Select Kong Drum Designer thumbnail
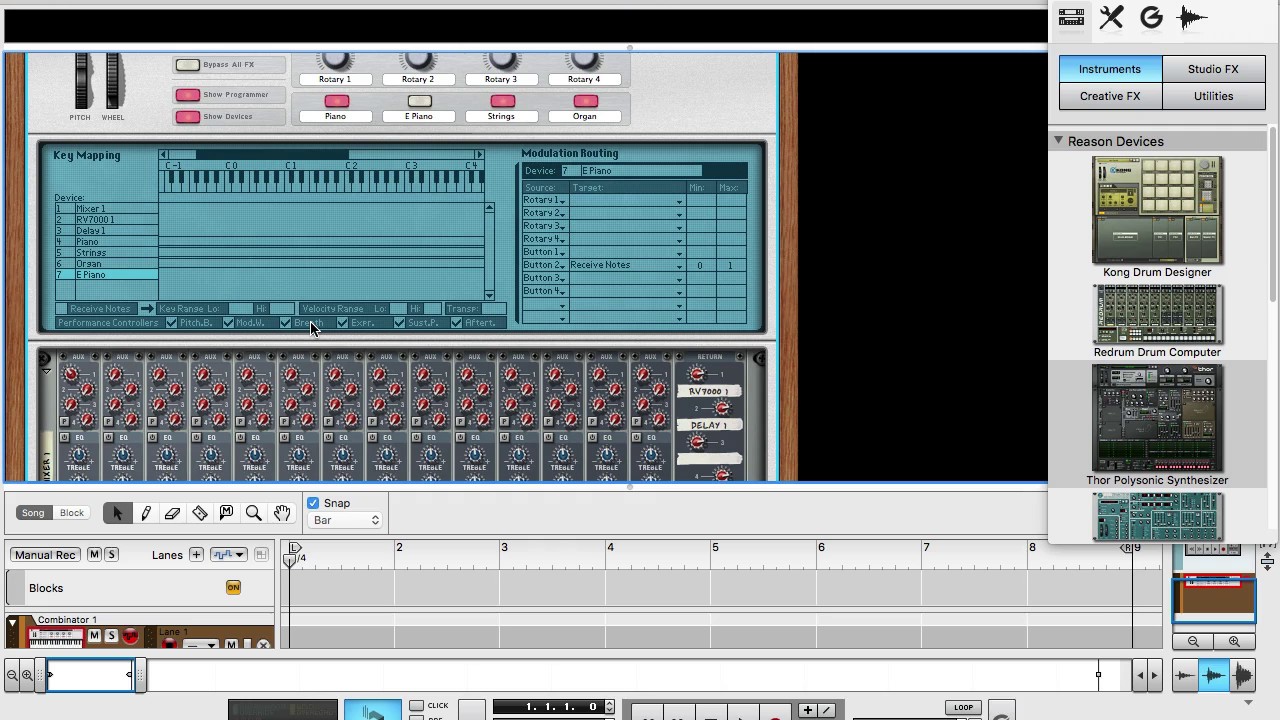The image size is (1280, 720). [x=1157, y=210]
